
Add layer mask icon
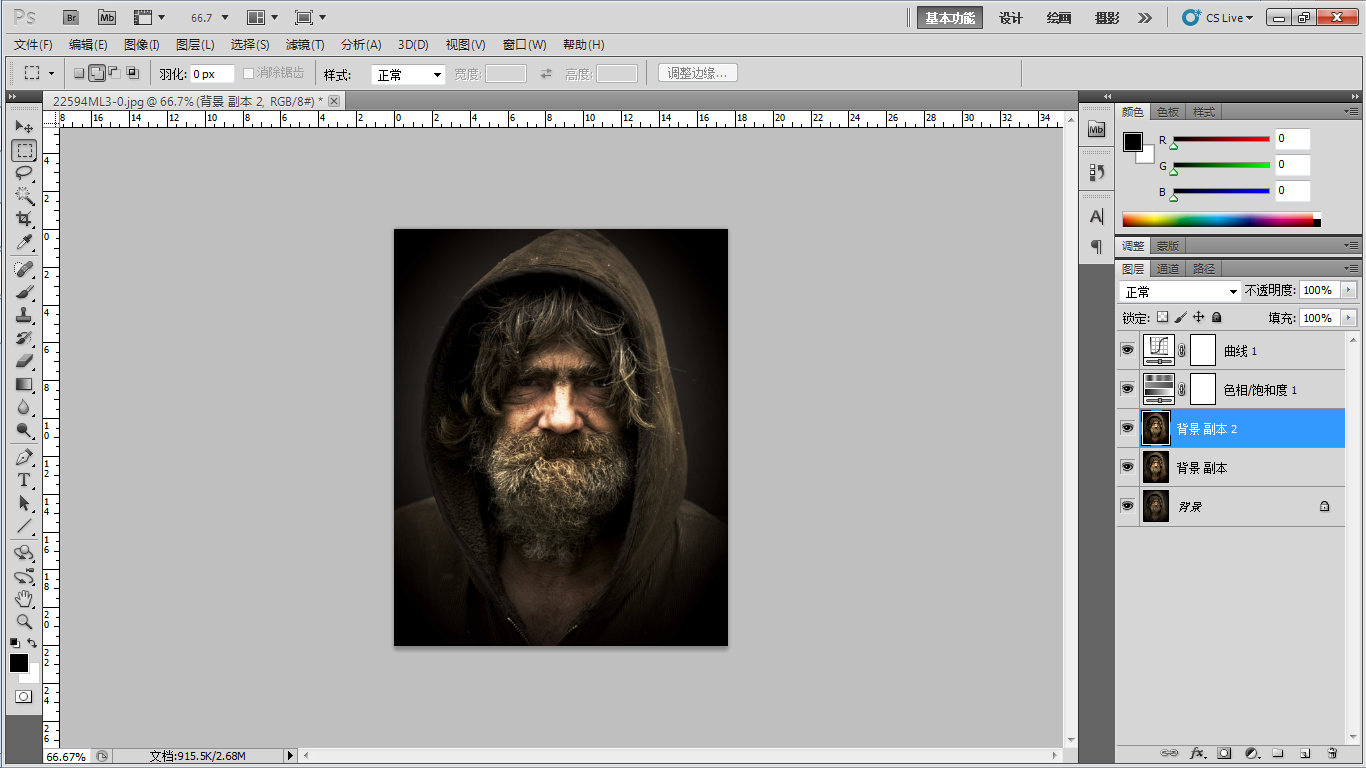(1224, 753)
